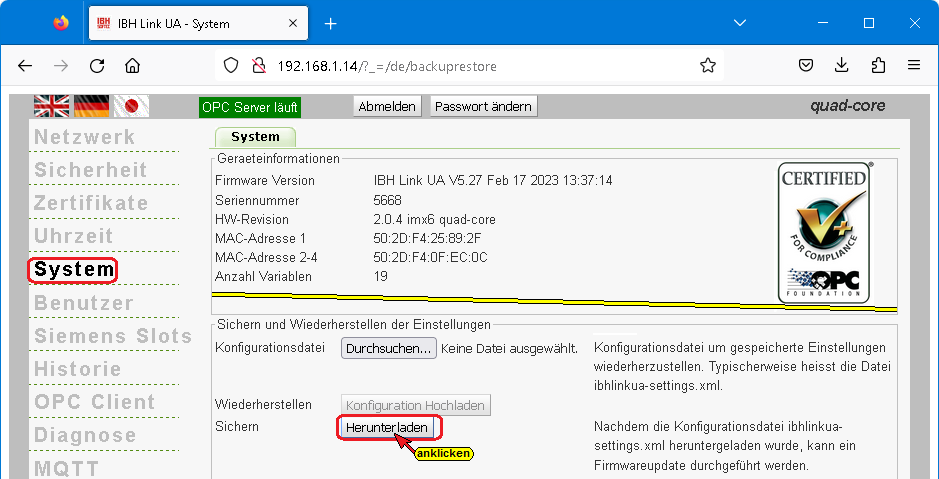Open Firefox downloads panel
The width and height of the screenshot is (939, 479).
pyautogui.click(x=841, y=66)
